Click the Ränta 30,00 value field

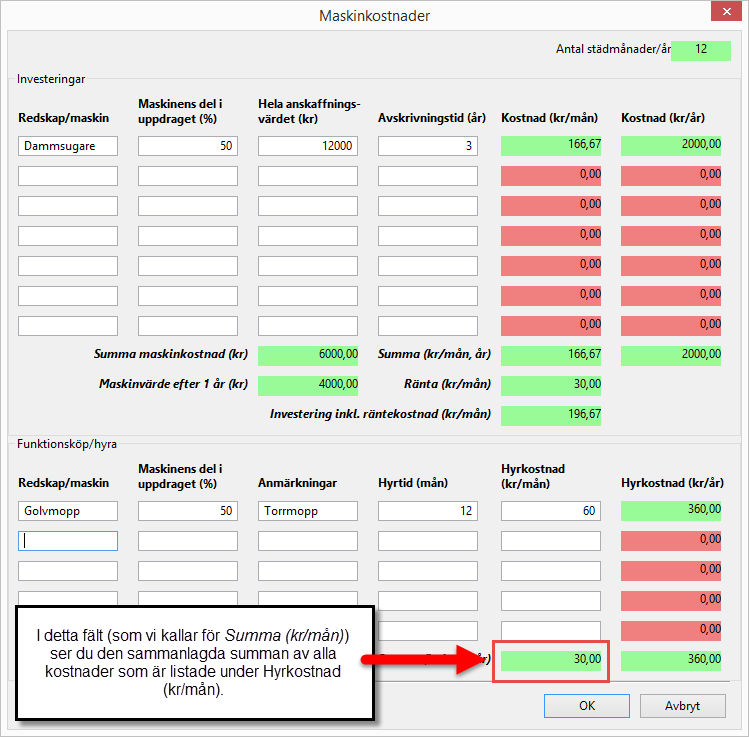551,385
